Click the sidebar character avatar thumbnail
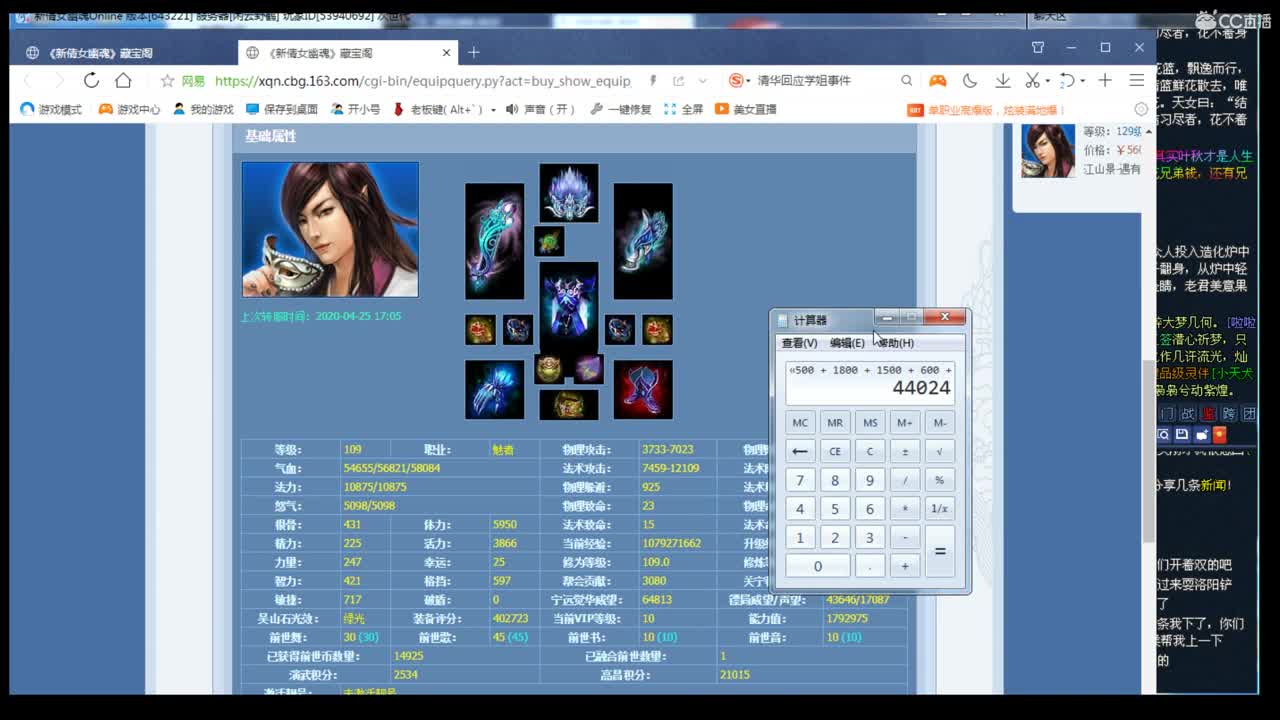 [x=1048, y=151]
